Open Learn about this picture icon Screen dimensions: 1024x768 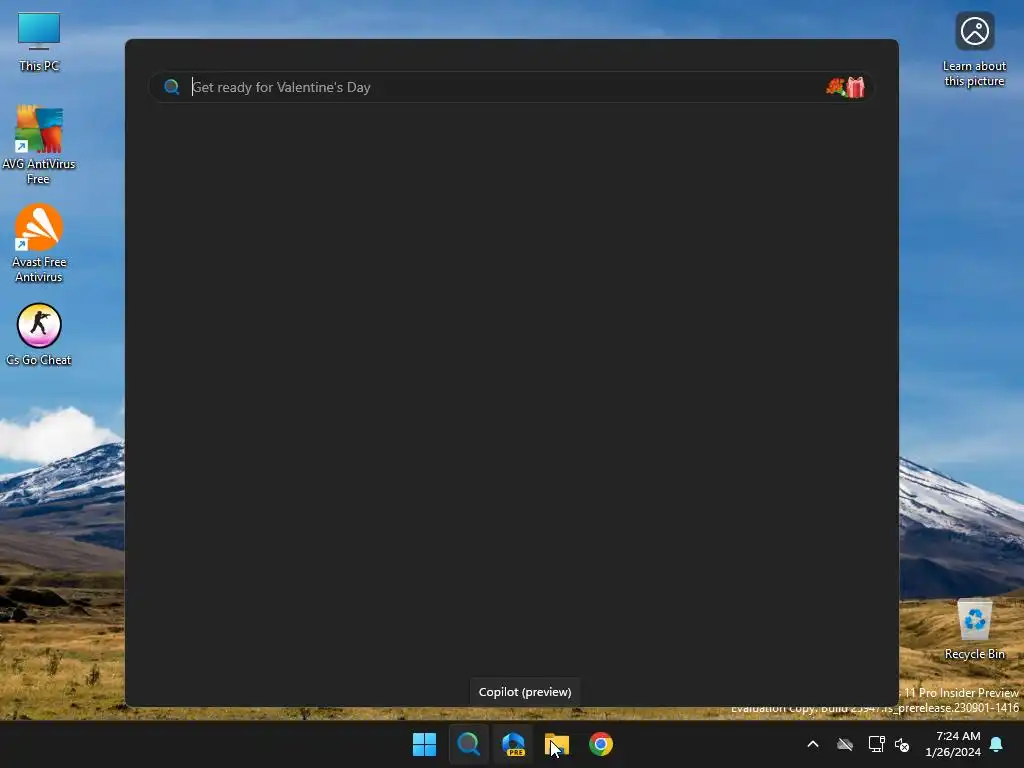pyautogui.click(x=974, y=50)
